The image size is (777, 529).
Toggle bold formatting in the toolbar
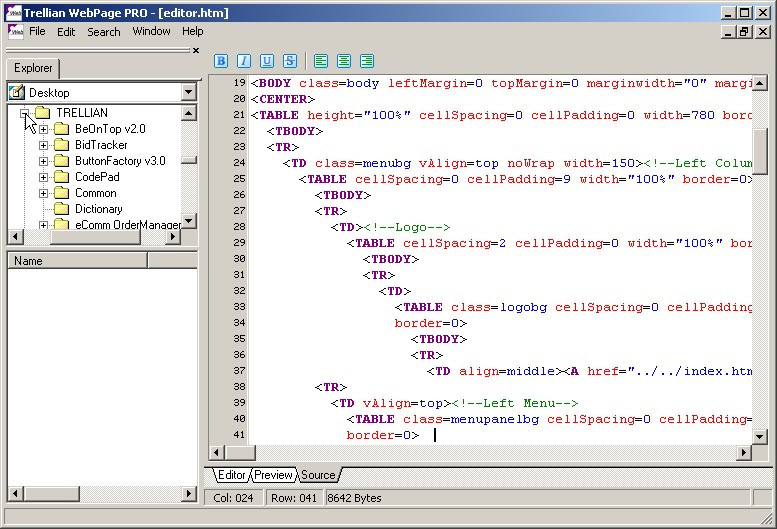click(x=221, y=61)
